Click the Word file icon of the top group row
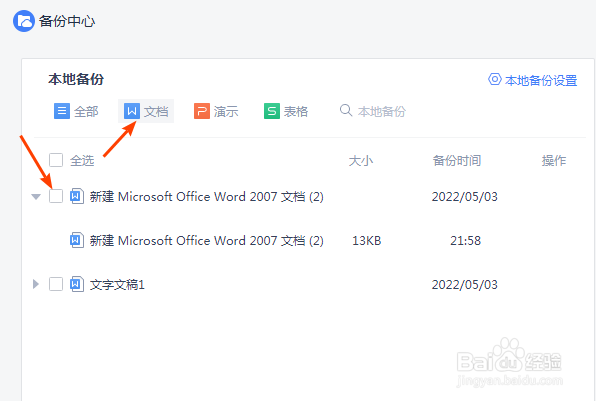Image resolution: width=596 pixels, height=401 pixels. [77, 196]
